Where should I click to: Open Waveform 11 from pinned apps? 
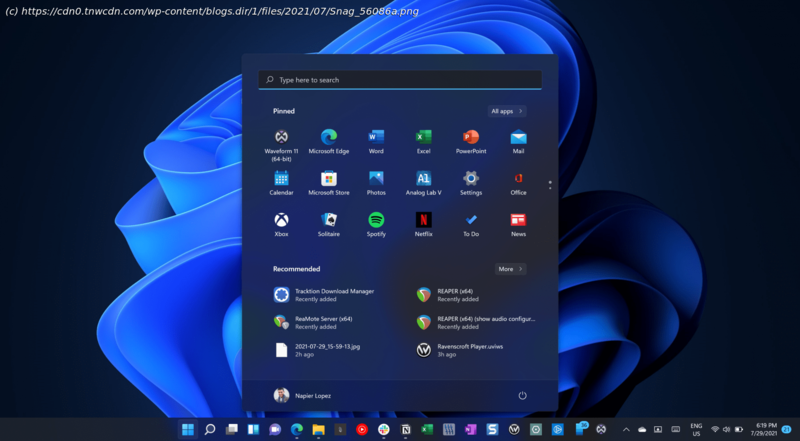coord(281,138)
